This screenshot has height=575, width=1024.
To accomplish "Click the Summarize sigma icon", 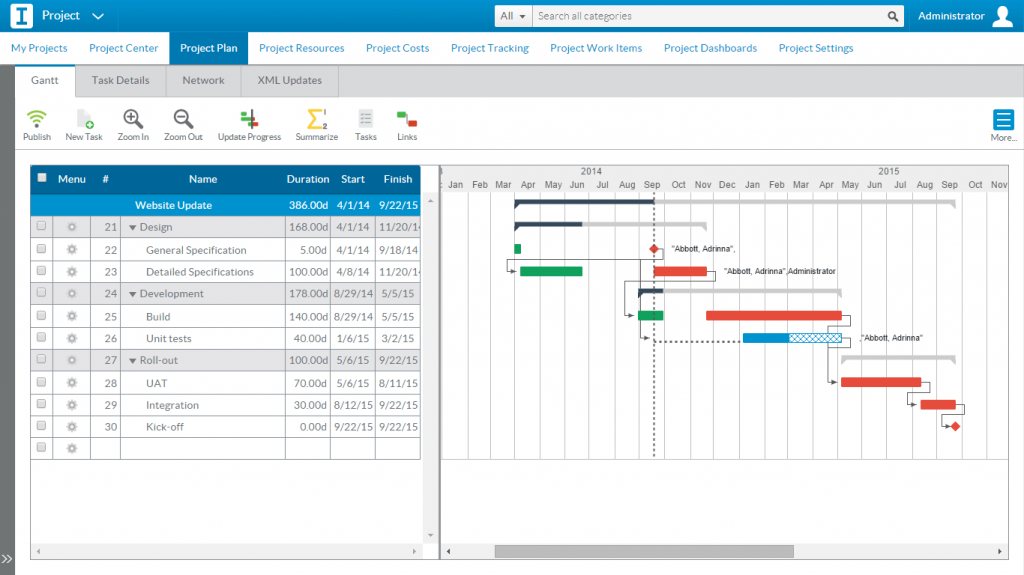I will [x=317, y=119].
